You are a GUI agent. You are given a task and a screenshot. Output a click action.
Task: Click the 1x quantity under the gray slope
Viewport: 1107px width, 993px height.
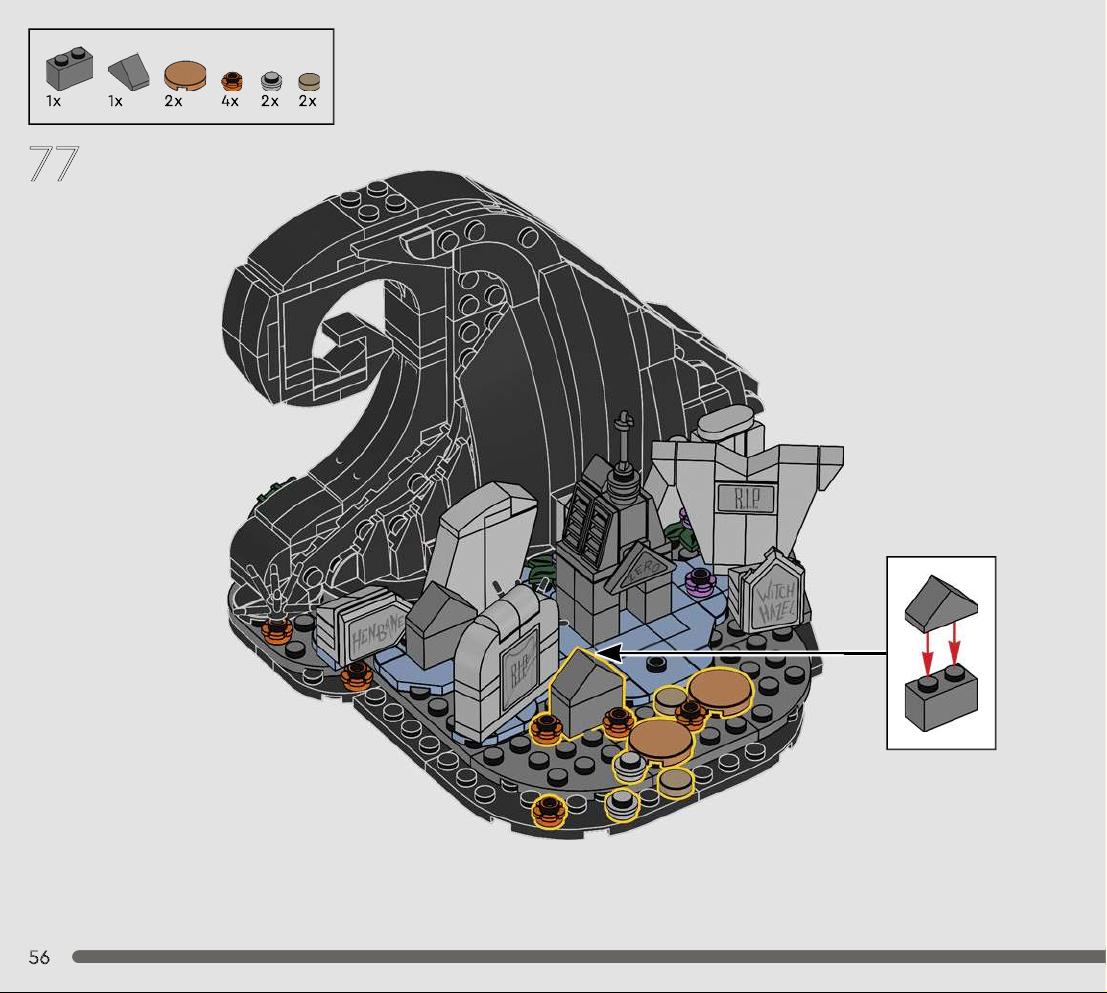point(116,101)
